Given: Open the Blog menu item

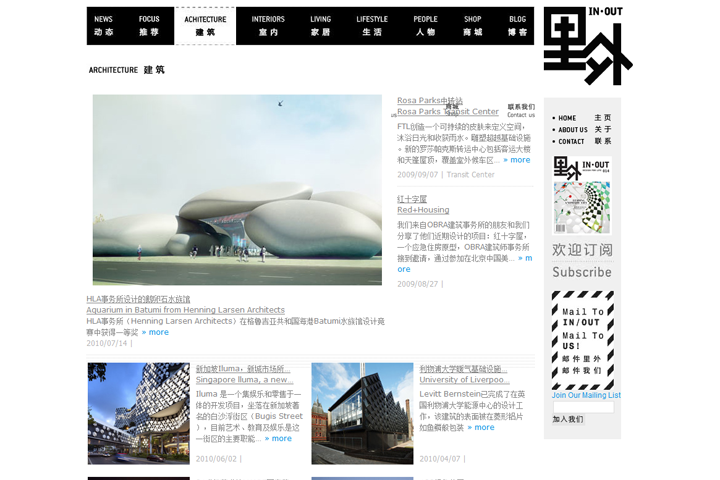Looking at the screenshot, I should click(x=517, y=25).
